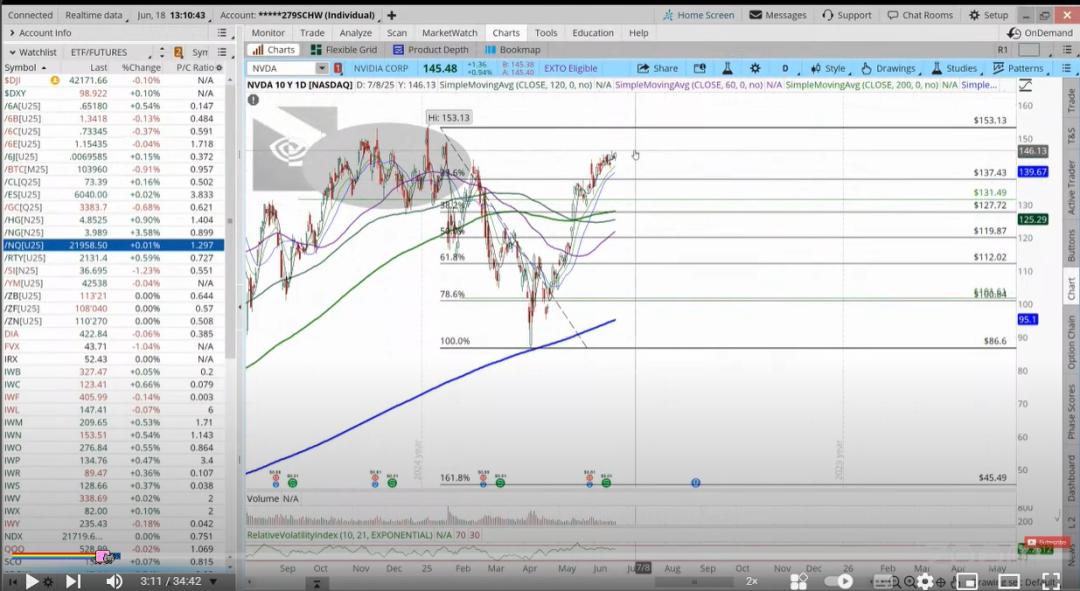Image resolution: width=1080 pixels, height=591 pixels.
Task: Open the ETF/FUTURES watchlist selector
Action: point(110,52)
